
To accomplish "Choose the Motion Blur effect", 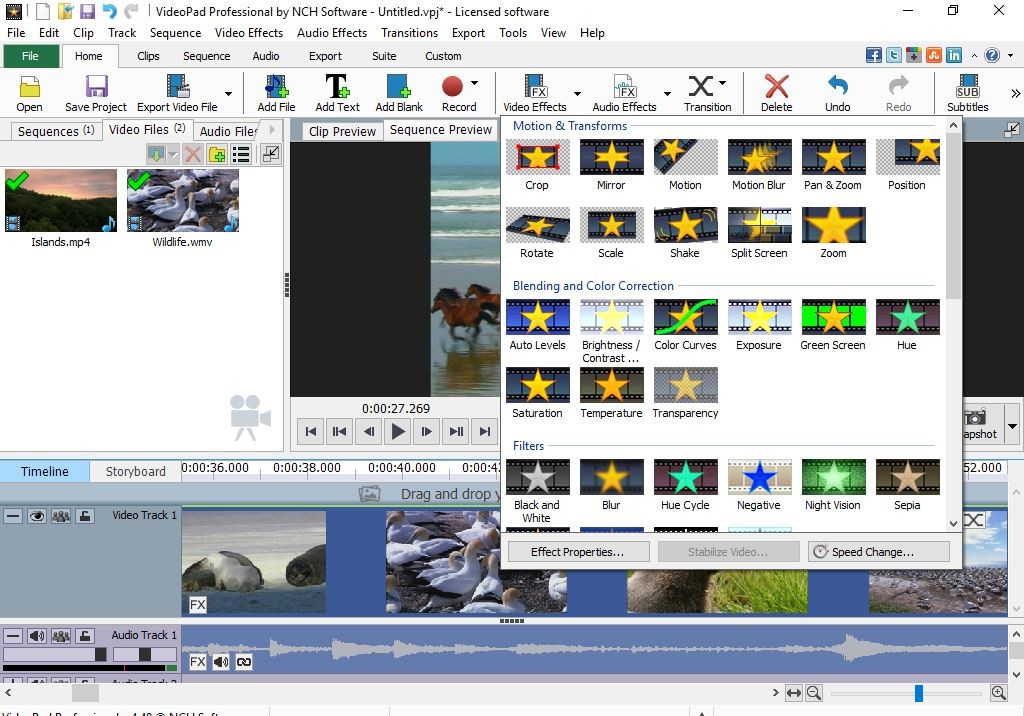I will pos(759,158).
